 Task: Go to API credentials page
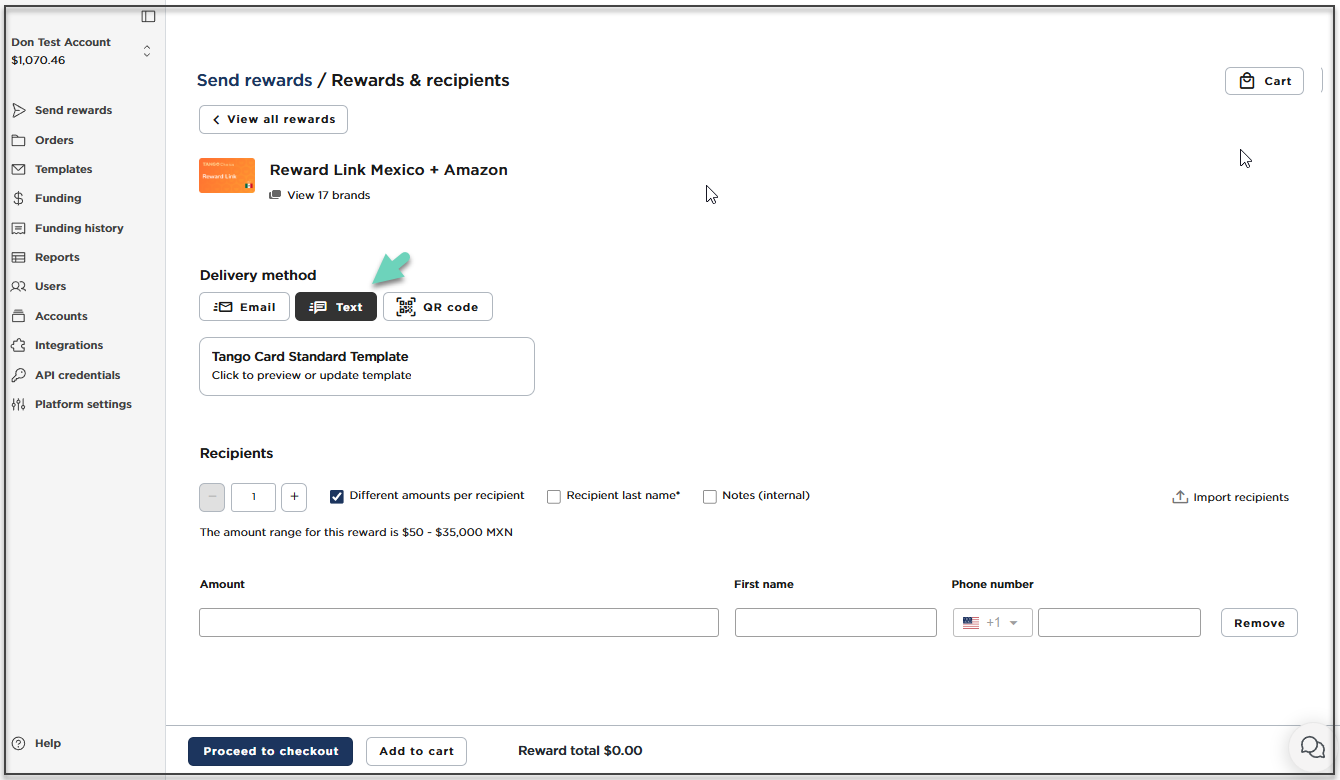77,375
